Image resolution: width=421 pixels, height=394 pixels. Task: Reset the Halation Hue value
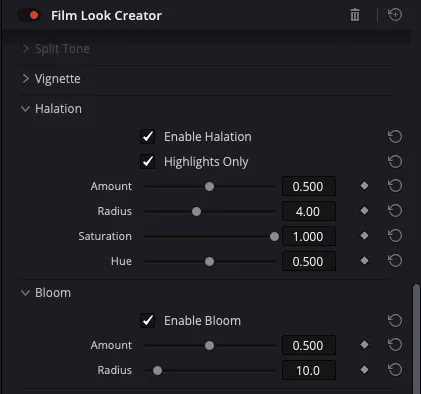click(x=395, y=261)
